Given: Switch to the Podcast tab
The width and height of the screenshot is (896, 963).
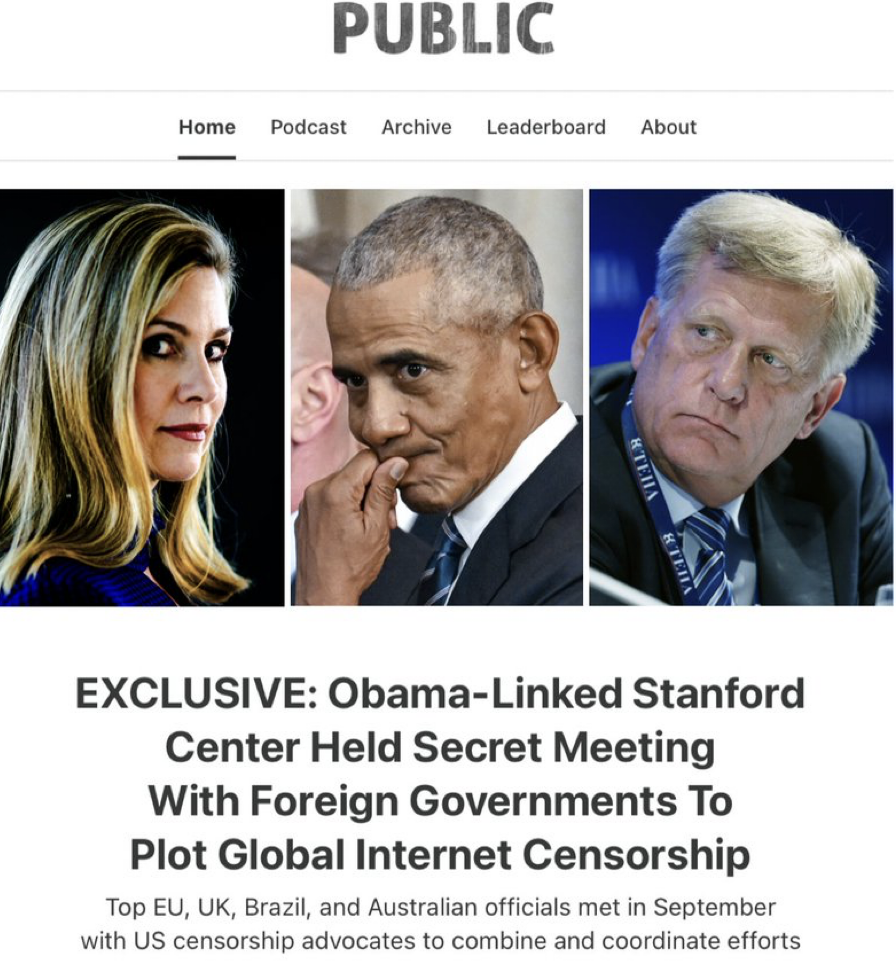Looking at the screenshot, I should pyautogui.click(x=308, y=127).
